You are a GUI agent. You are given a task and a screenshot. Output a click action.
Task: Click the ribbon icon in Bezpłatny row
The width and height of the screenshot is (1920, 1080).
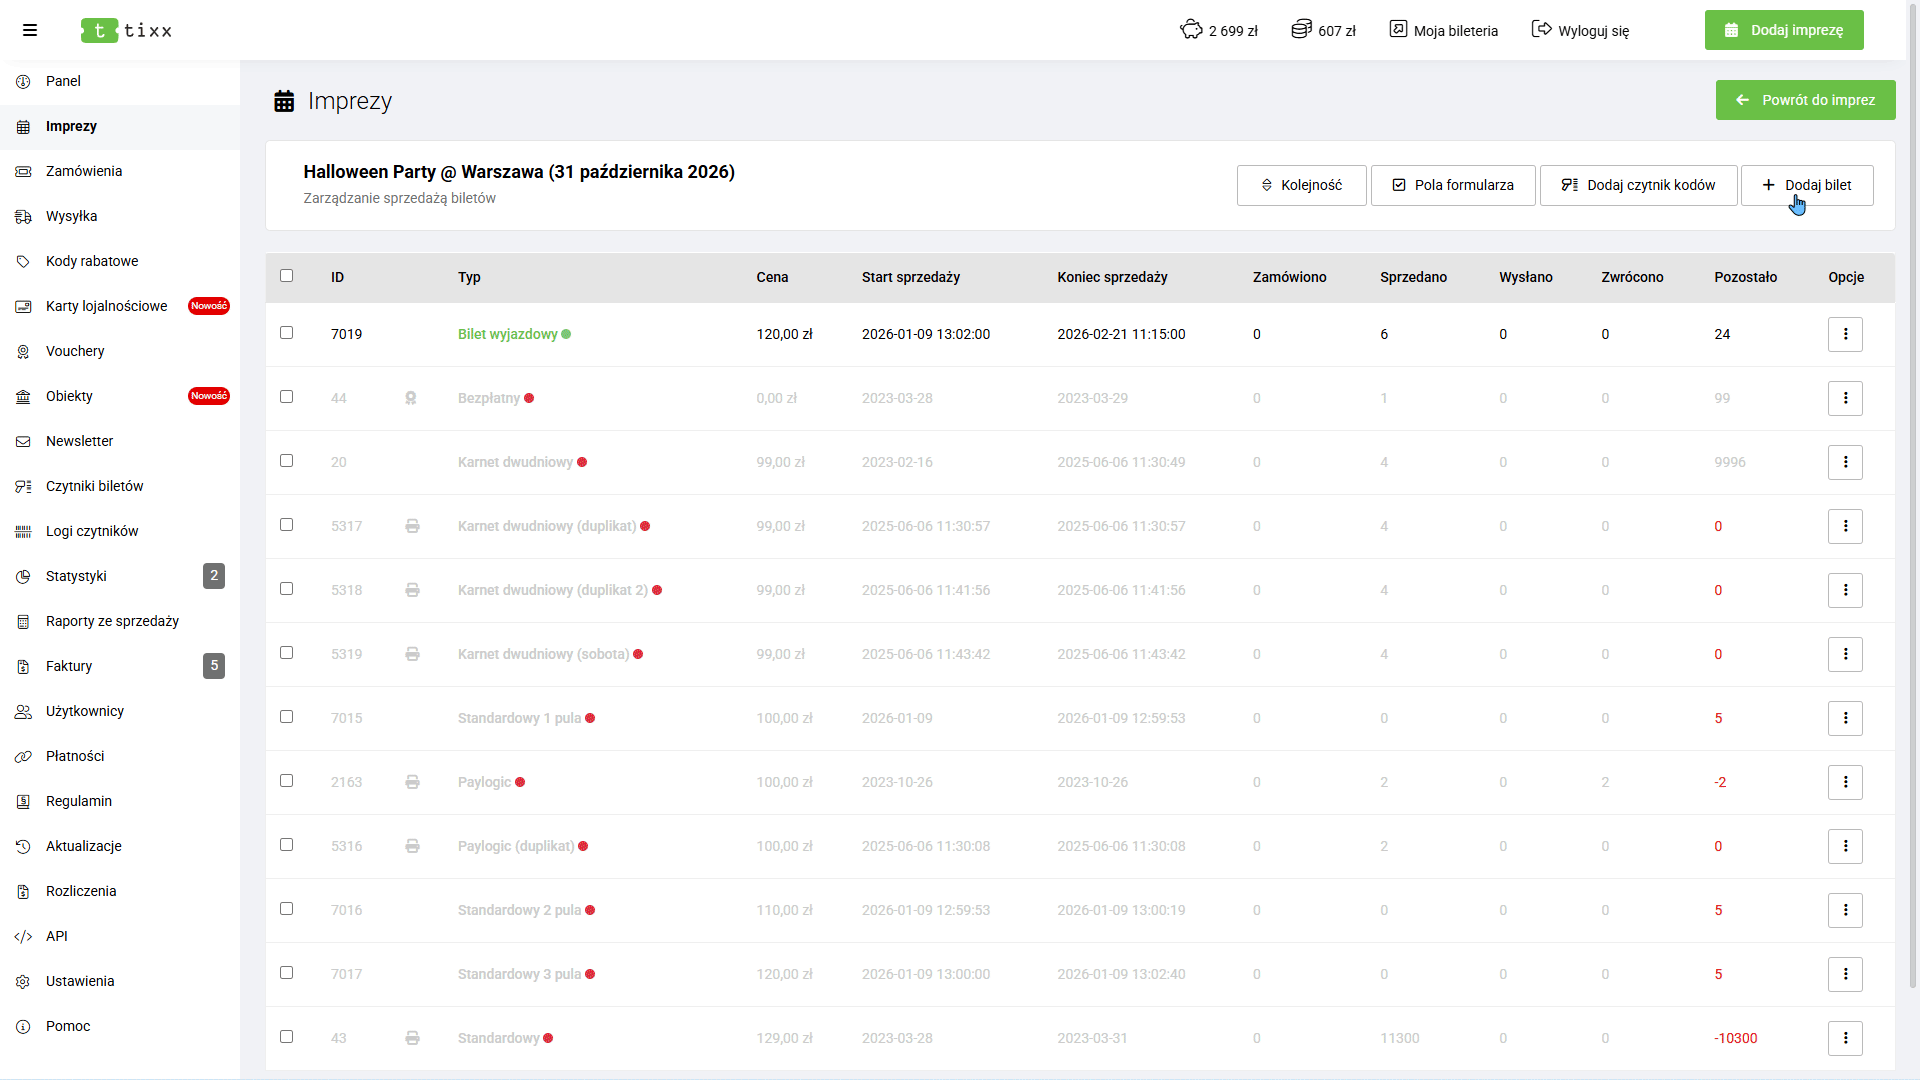(411, 398)
